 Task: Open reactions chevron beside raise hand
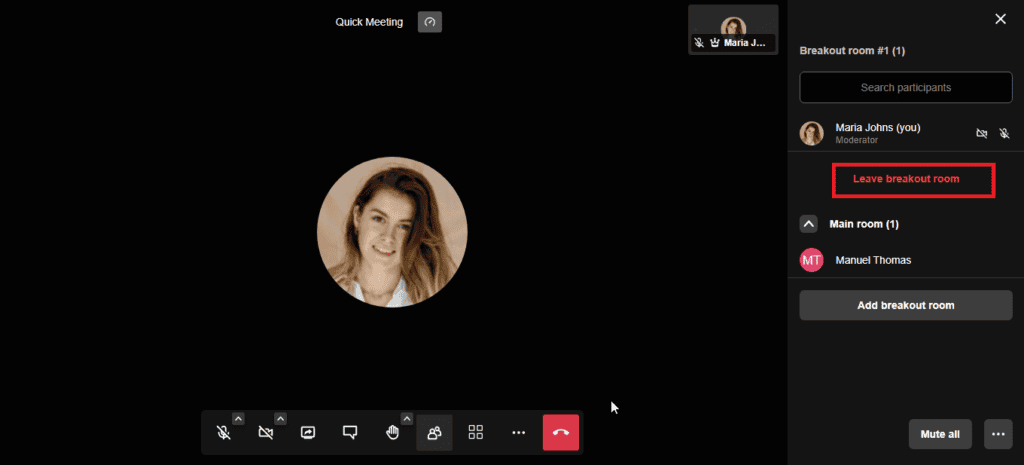[407, 419]
